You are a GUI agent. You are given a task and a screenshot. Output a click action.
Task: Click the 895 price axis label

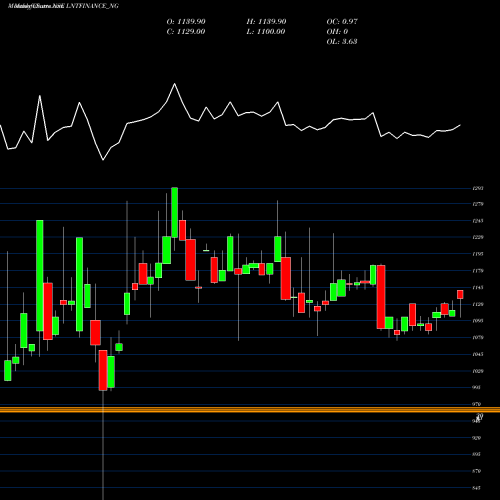477,454
